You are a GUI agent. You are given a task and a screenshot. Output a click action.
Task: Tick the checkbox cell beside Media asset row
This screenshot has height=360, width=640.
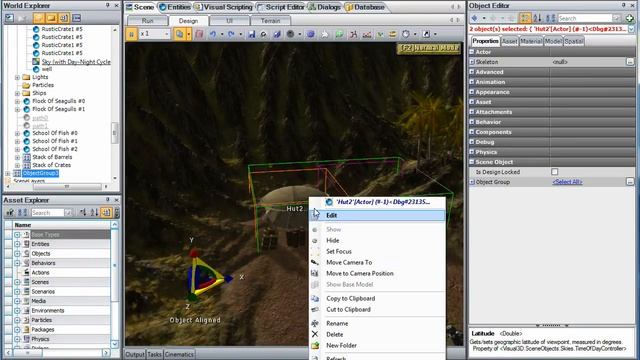point(8,301)
